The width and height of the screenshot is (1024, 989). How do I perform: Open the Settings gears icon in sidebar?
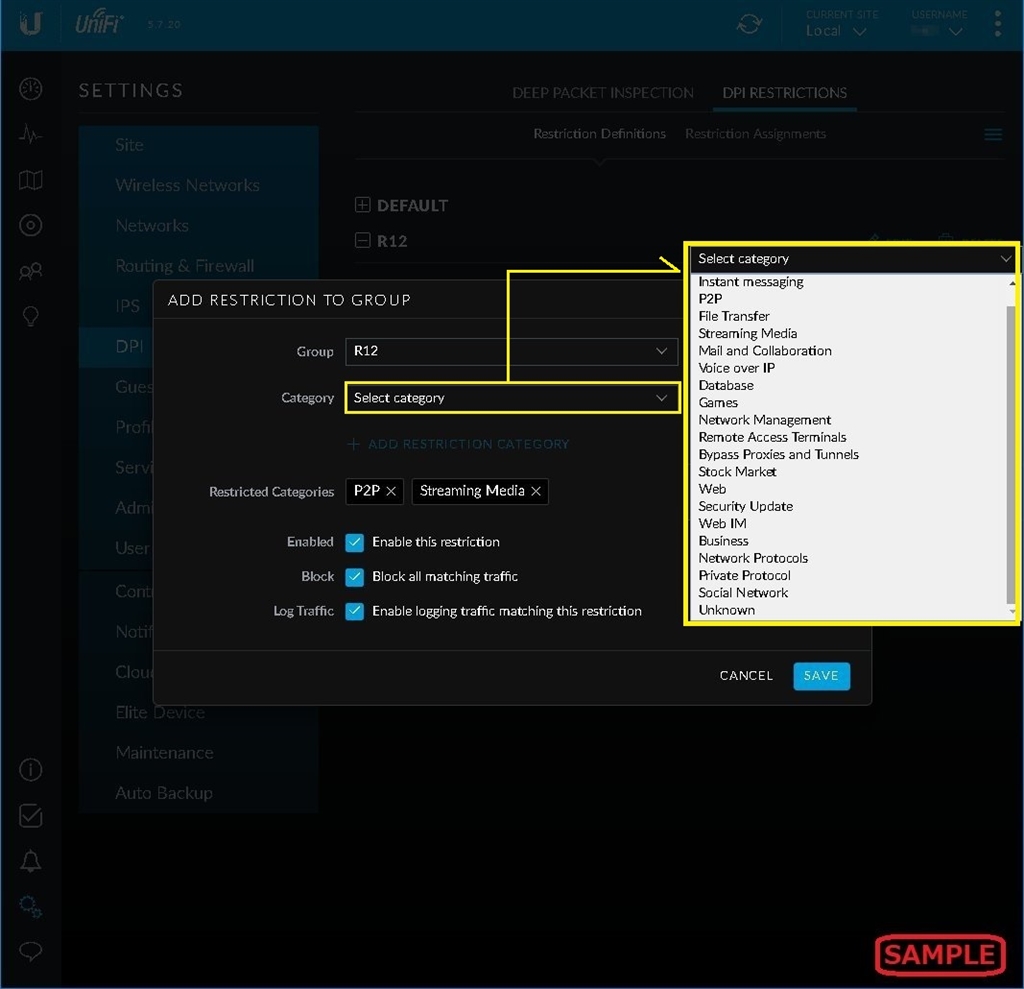click(x=31, y=907)
